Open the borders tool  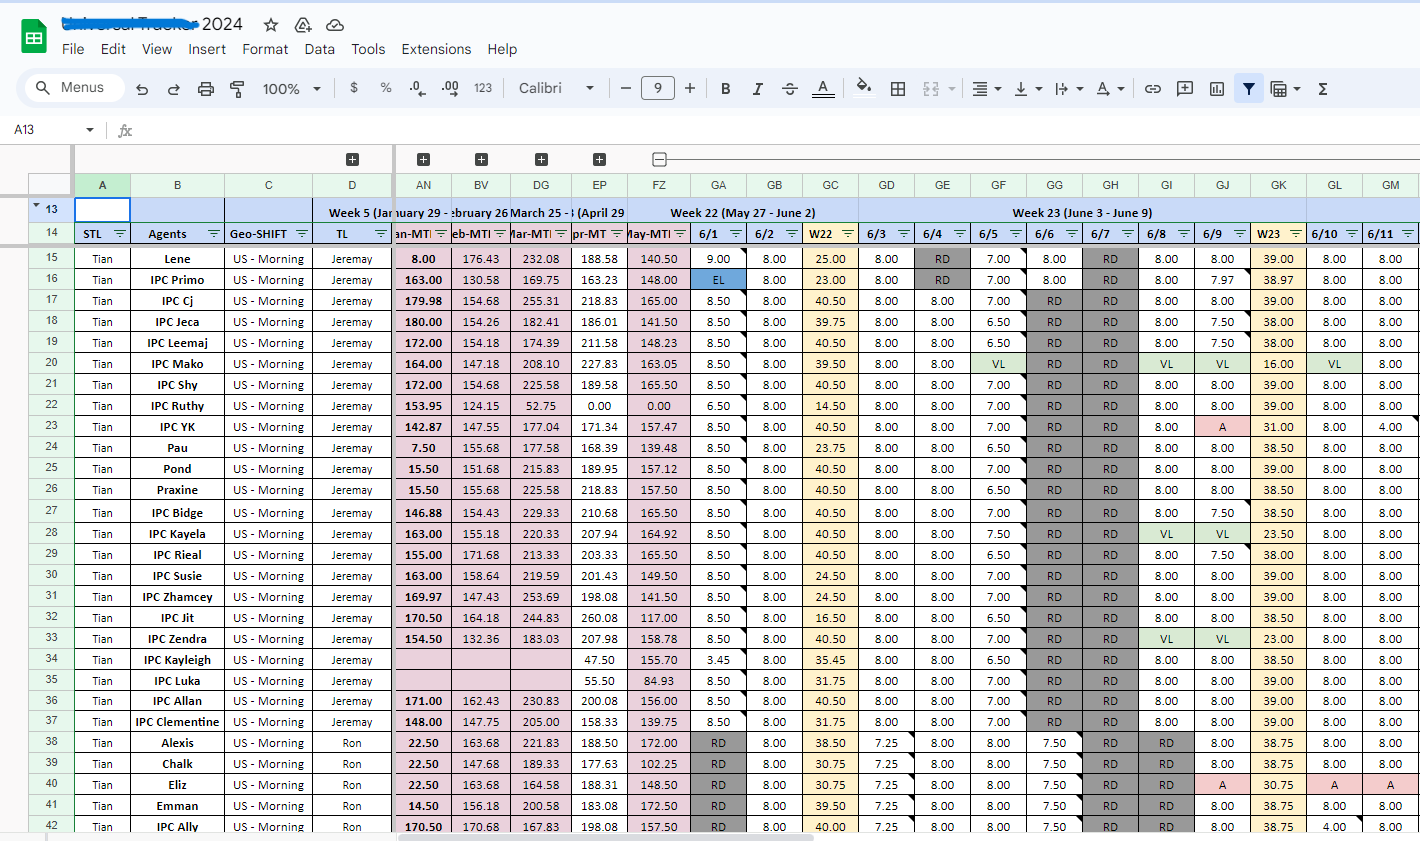coord(898,89)
